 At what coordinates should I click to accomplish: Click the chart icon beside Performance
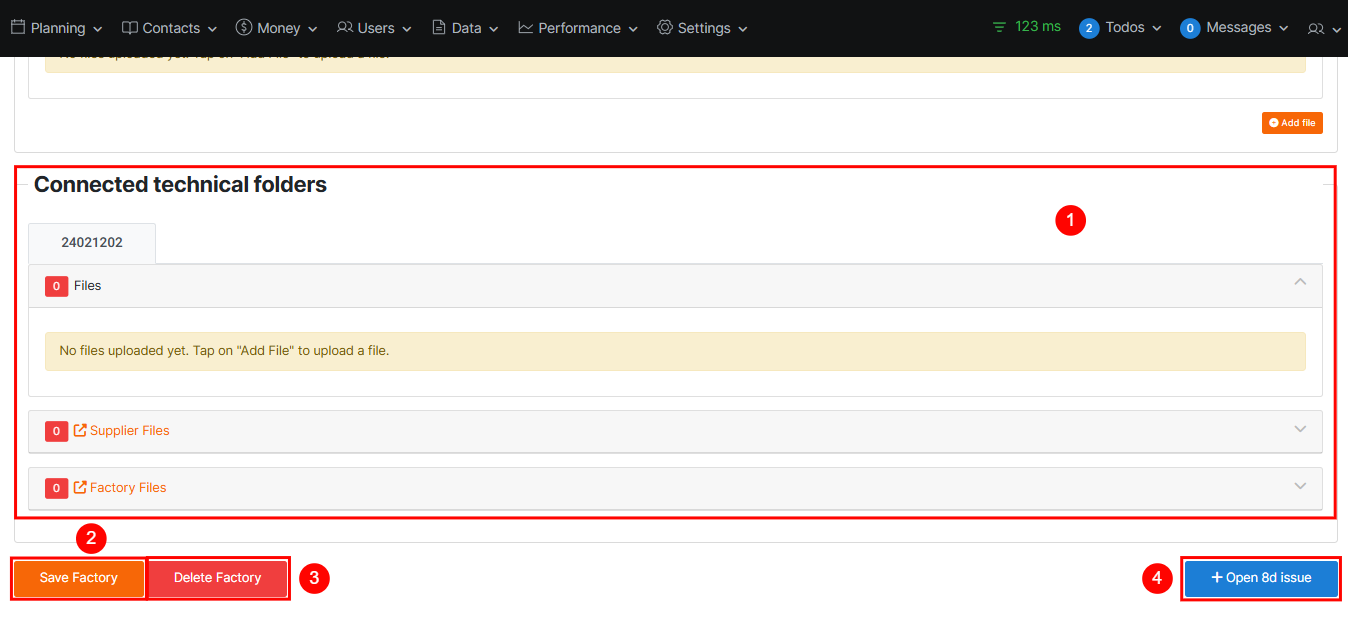click(526, 28)
